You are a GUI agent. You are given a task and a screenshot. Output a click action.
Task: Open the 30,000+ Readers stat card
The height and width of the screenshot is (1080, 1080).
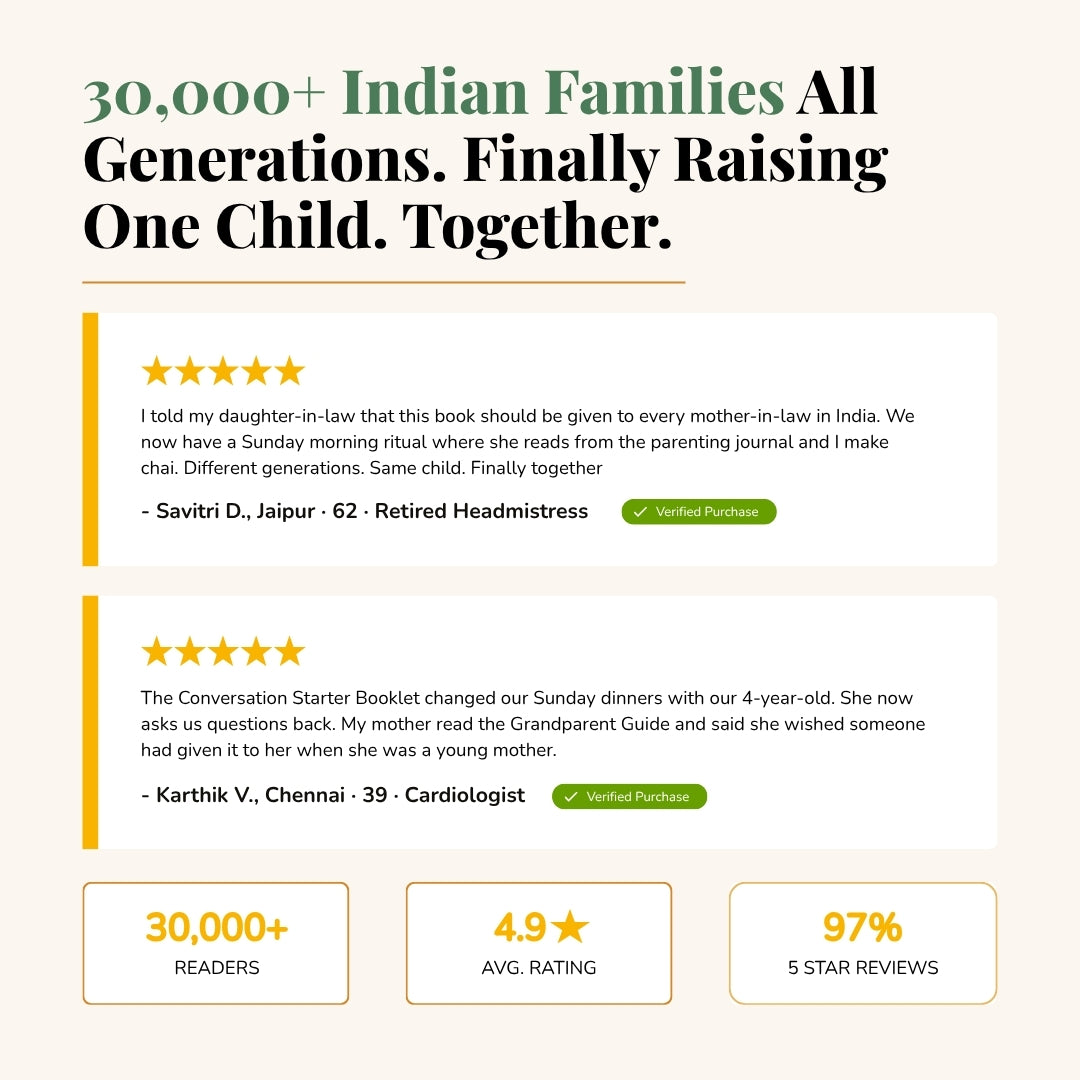tap(216, 943)
